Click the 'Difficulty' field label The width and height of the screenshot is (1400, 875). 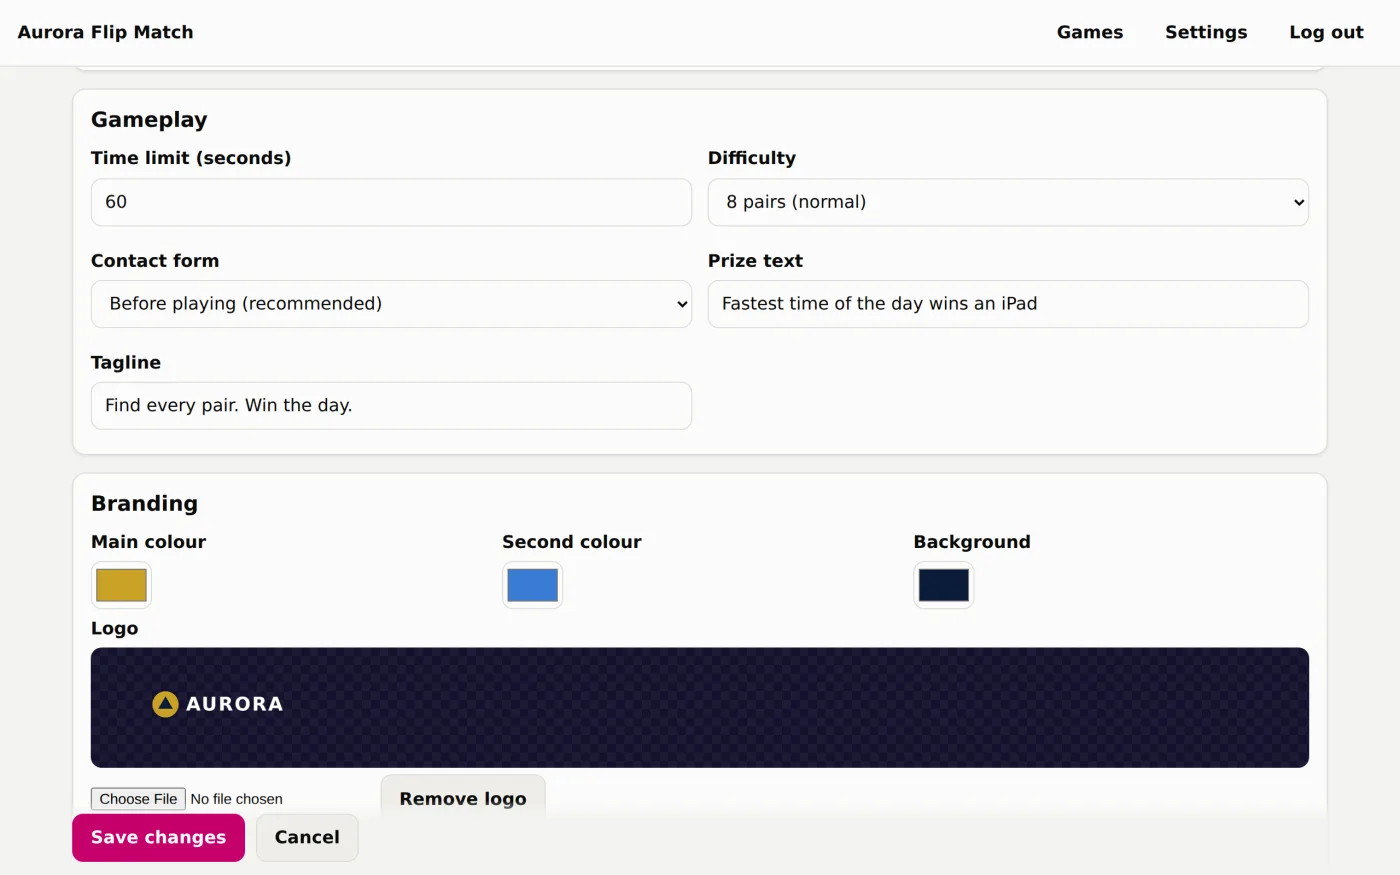pyautogui.click(x=752, y=158)
